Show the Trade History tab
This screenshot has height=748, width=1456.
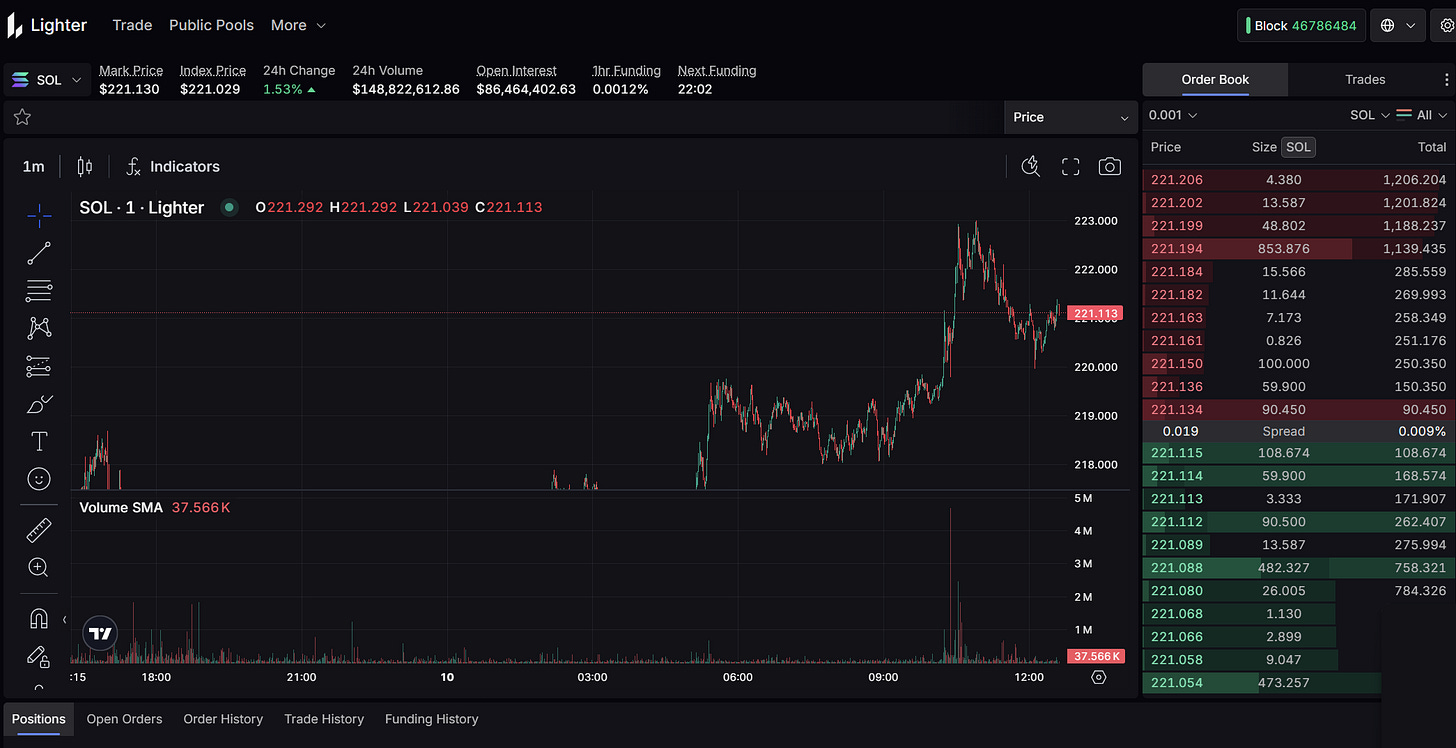(x=324, y=719)
